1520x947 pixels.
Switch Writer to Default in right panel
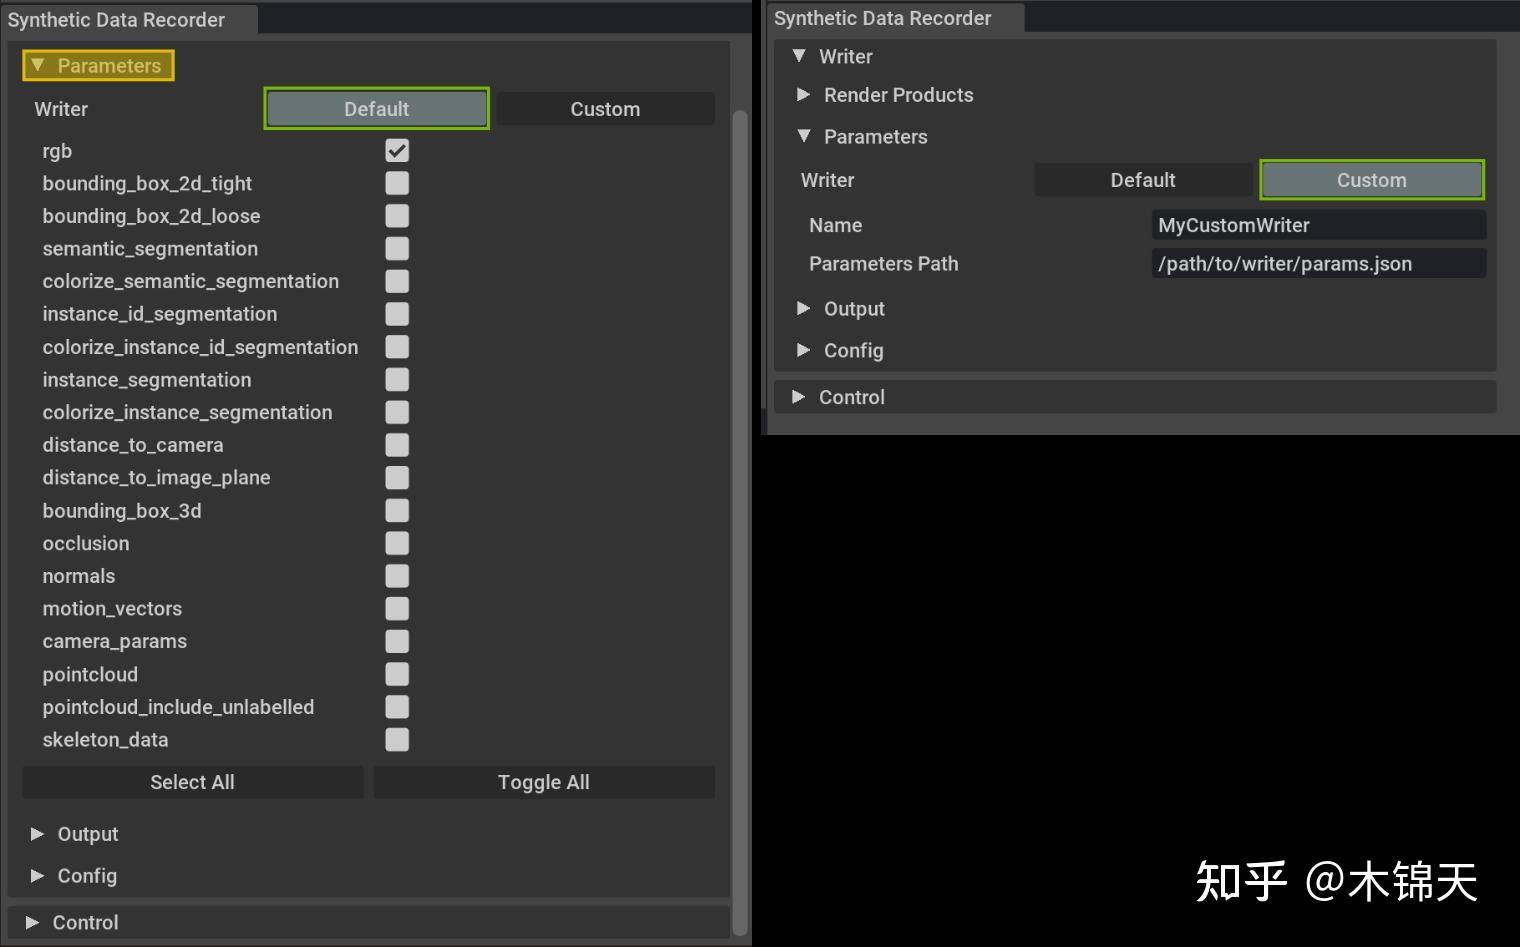[1142, 179]
